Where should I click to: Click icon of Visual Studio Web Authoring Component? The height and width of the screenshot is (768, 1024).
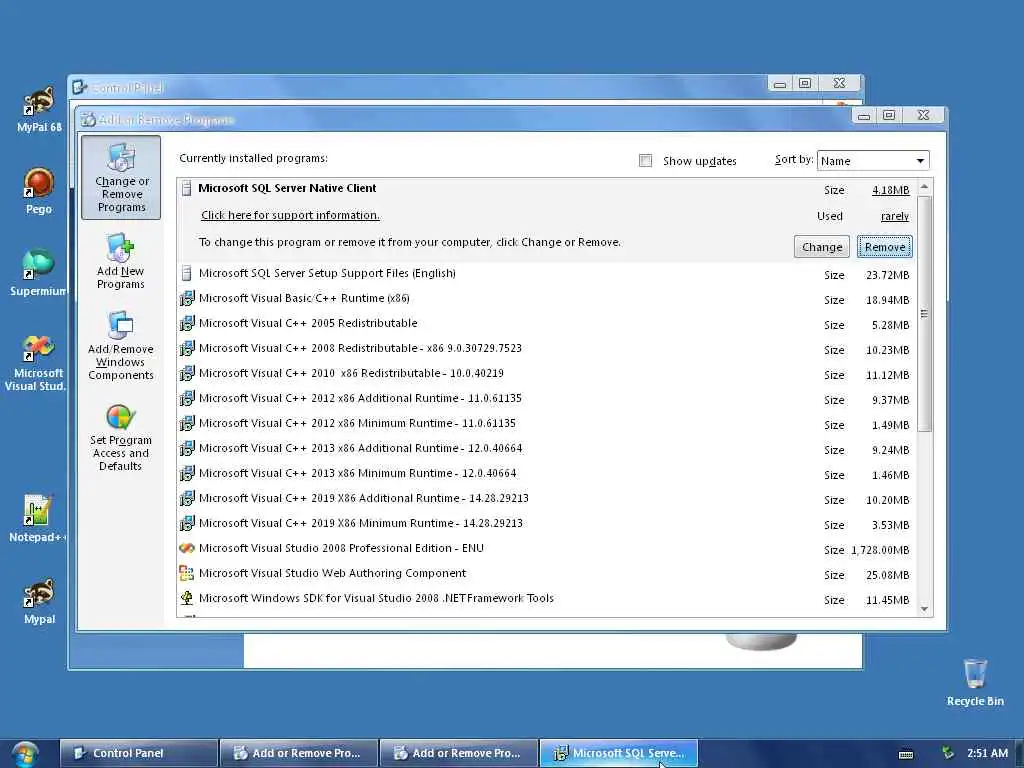pos(187,573)
